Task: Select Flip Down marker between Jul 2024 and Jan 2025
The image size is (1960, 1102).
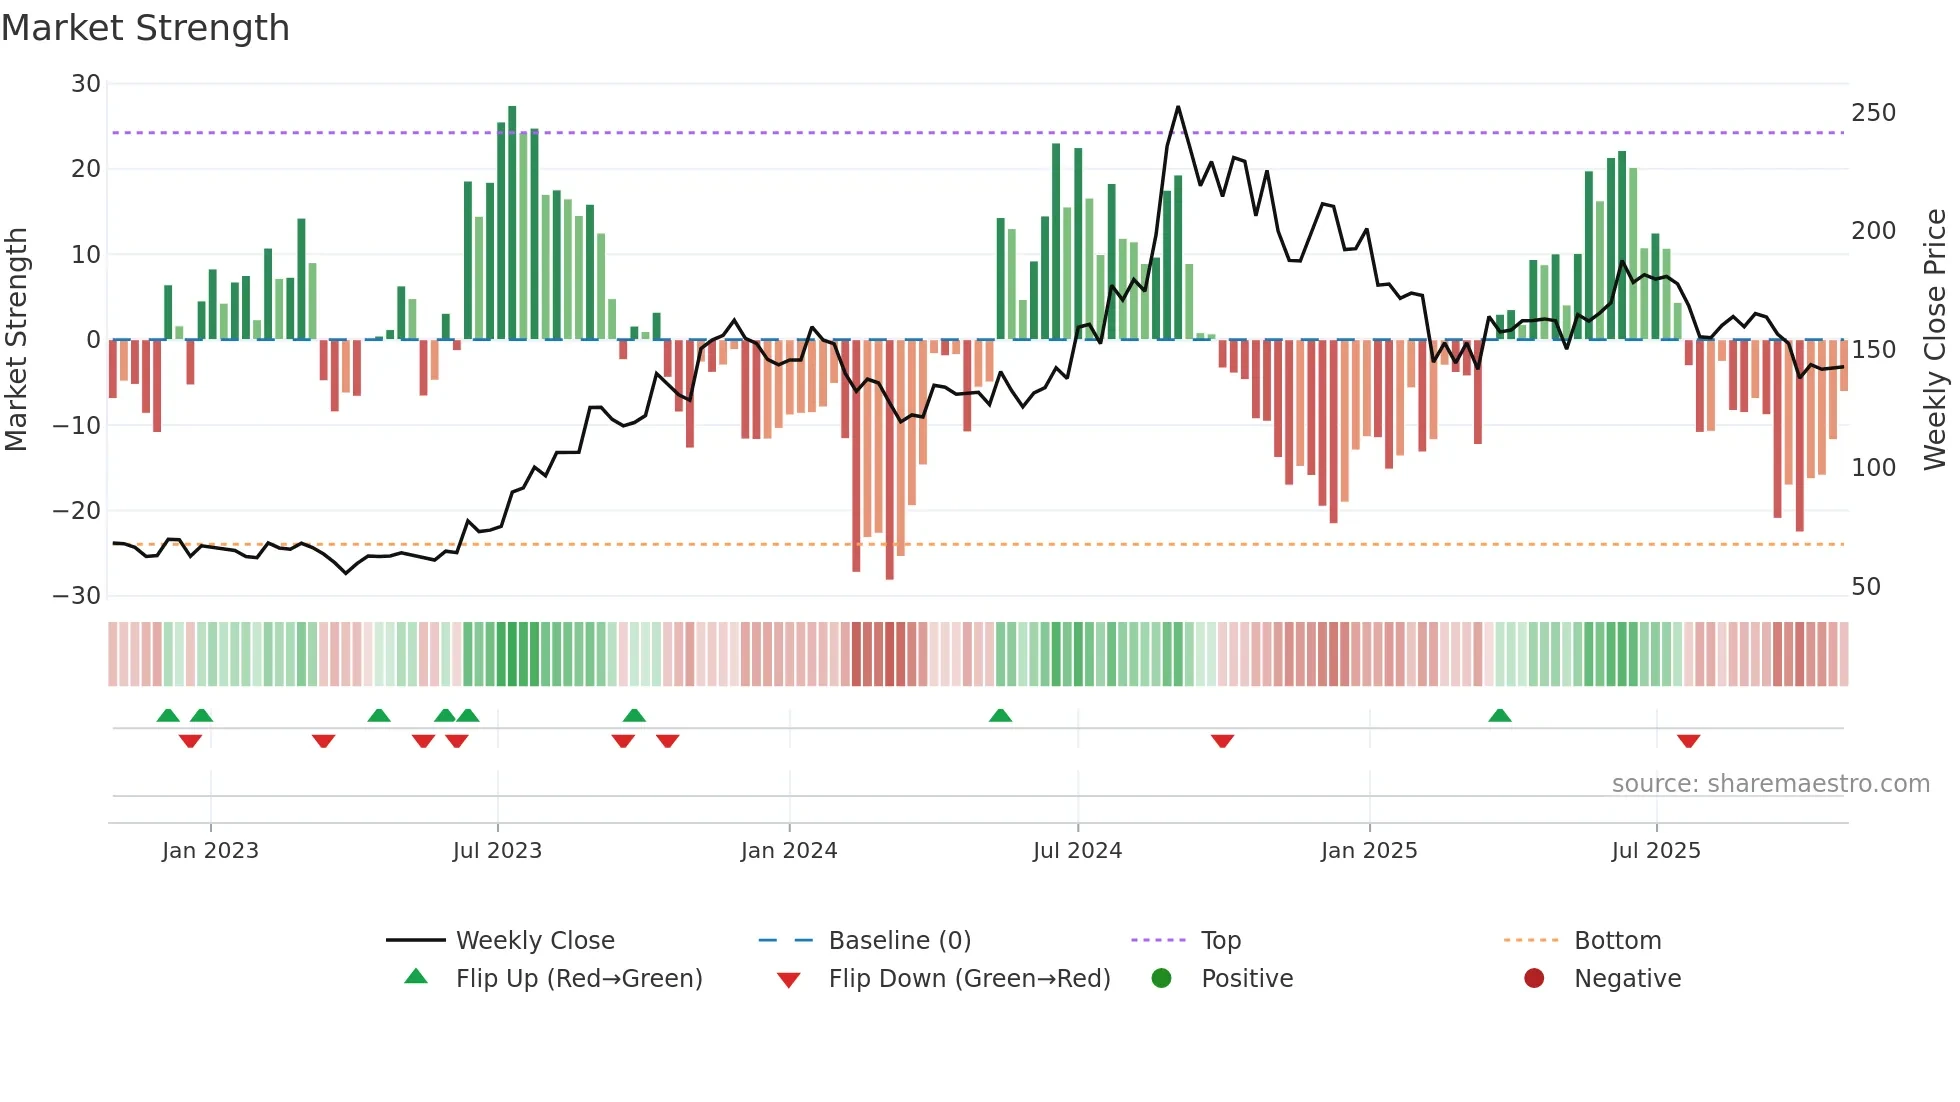Action: pyautogui.click(x=1222, y=741)
